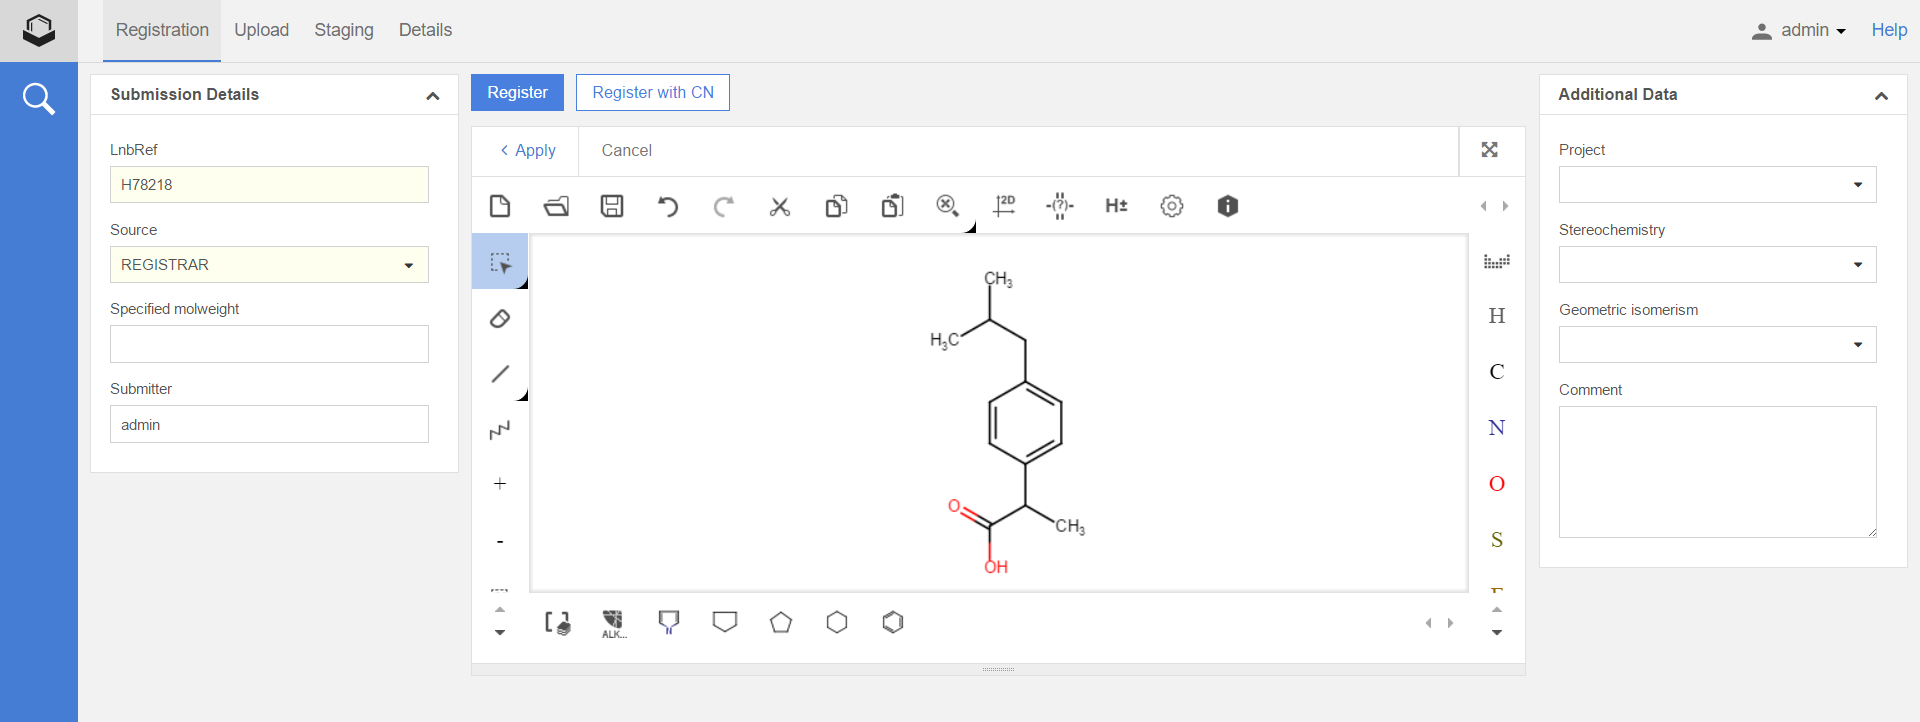This screenshot has width=1920, height=722.
Task: Open the Source dropdown showing REGISTRAR
Action: [269, 265]
